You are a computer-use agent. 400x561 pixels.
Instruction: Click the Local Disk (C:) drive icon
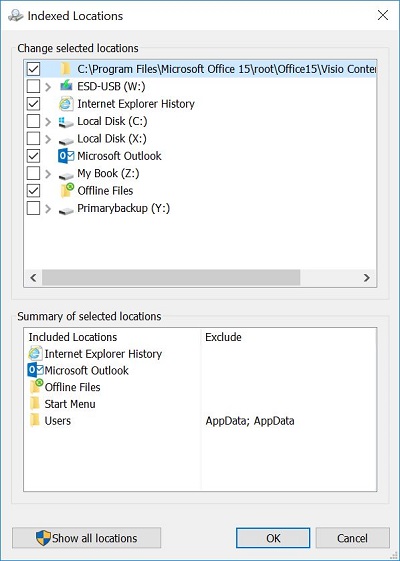click(66, 121)
